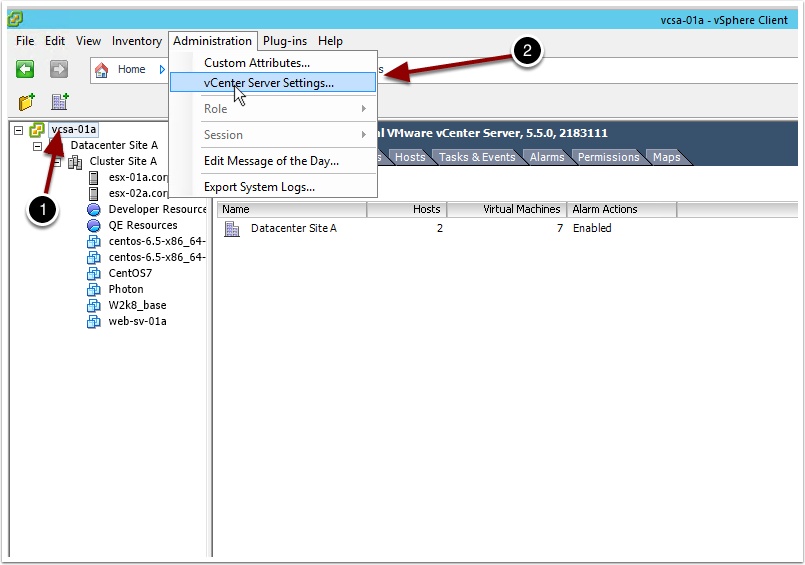Image resolution: width=805 pixels, height=565 pixels.
Task: Expand the Session submenu arrow
Action: (363, 134)
